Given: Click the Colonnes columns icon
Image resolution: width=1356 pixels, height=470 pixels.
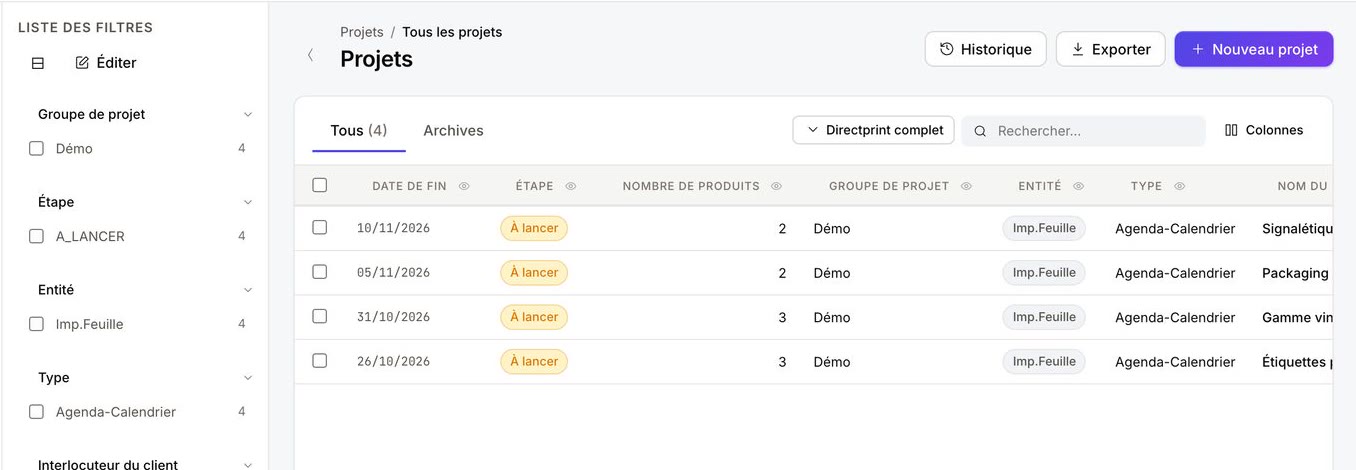Looking at the screenshot, I should [1231, 130].
